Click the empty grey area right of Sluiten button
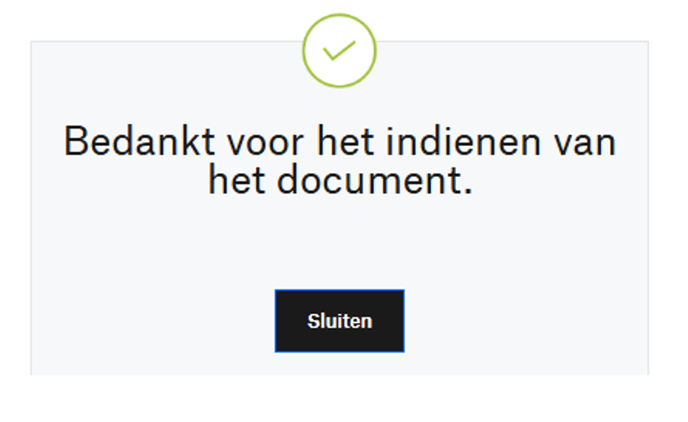Viewport: 688px width, 422px height. click(x=527, y=321)
